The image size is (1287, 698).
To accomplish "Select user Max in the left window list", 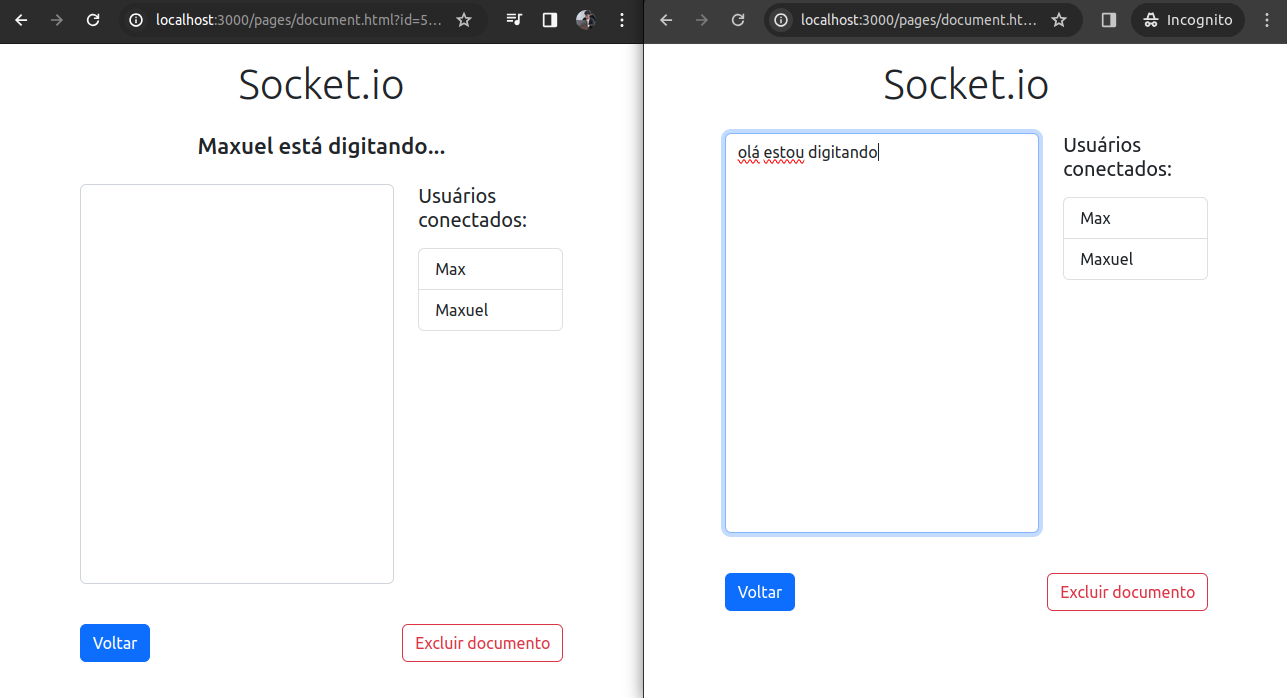I will coord(490,269).
